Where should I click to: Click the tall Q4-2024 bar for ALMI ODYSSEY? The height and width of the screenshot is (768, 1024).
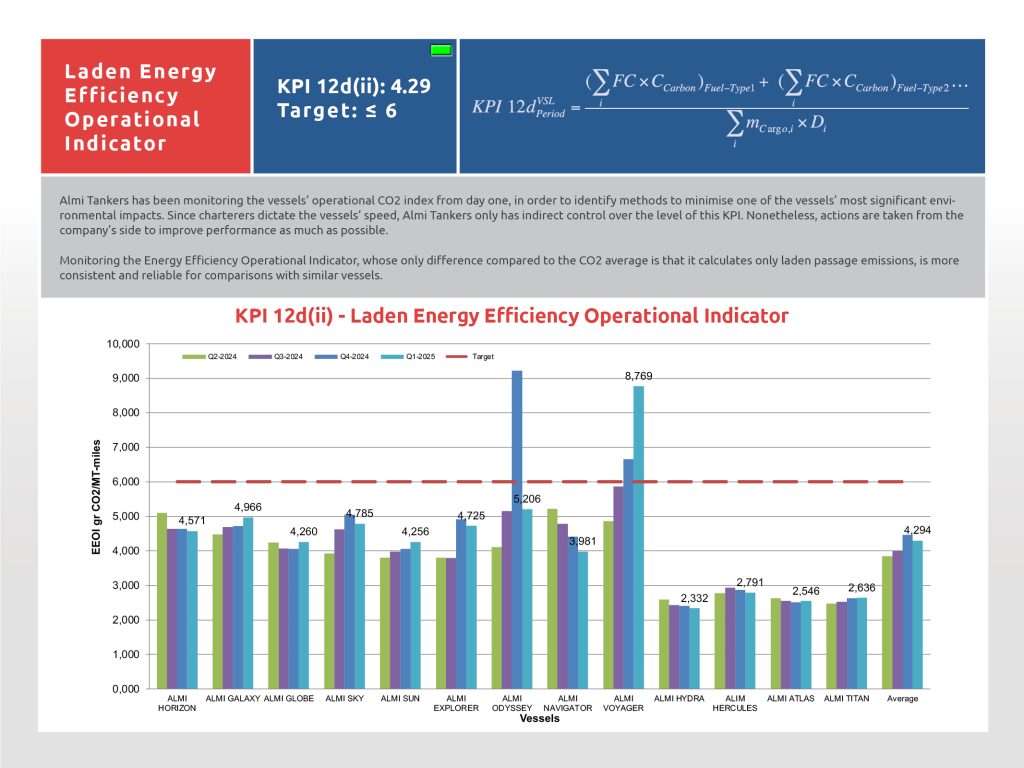[x=517, y=530]
